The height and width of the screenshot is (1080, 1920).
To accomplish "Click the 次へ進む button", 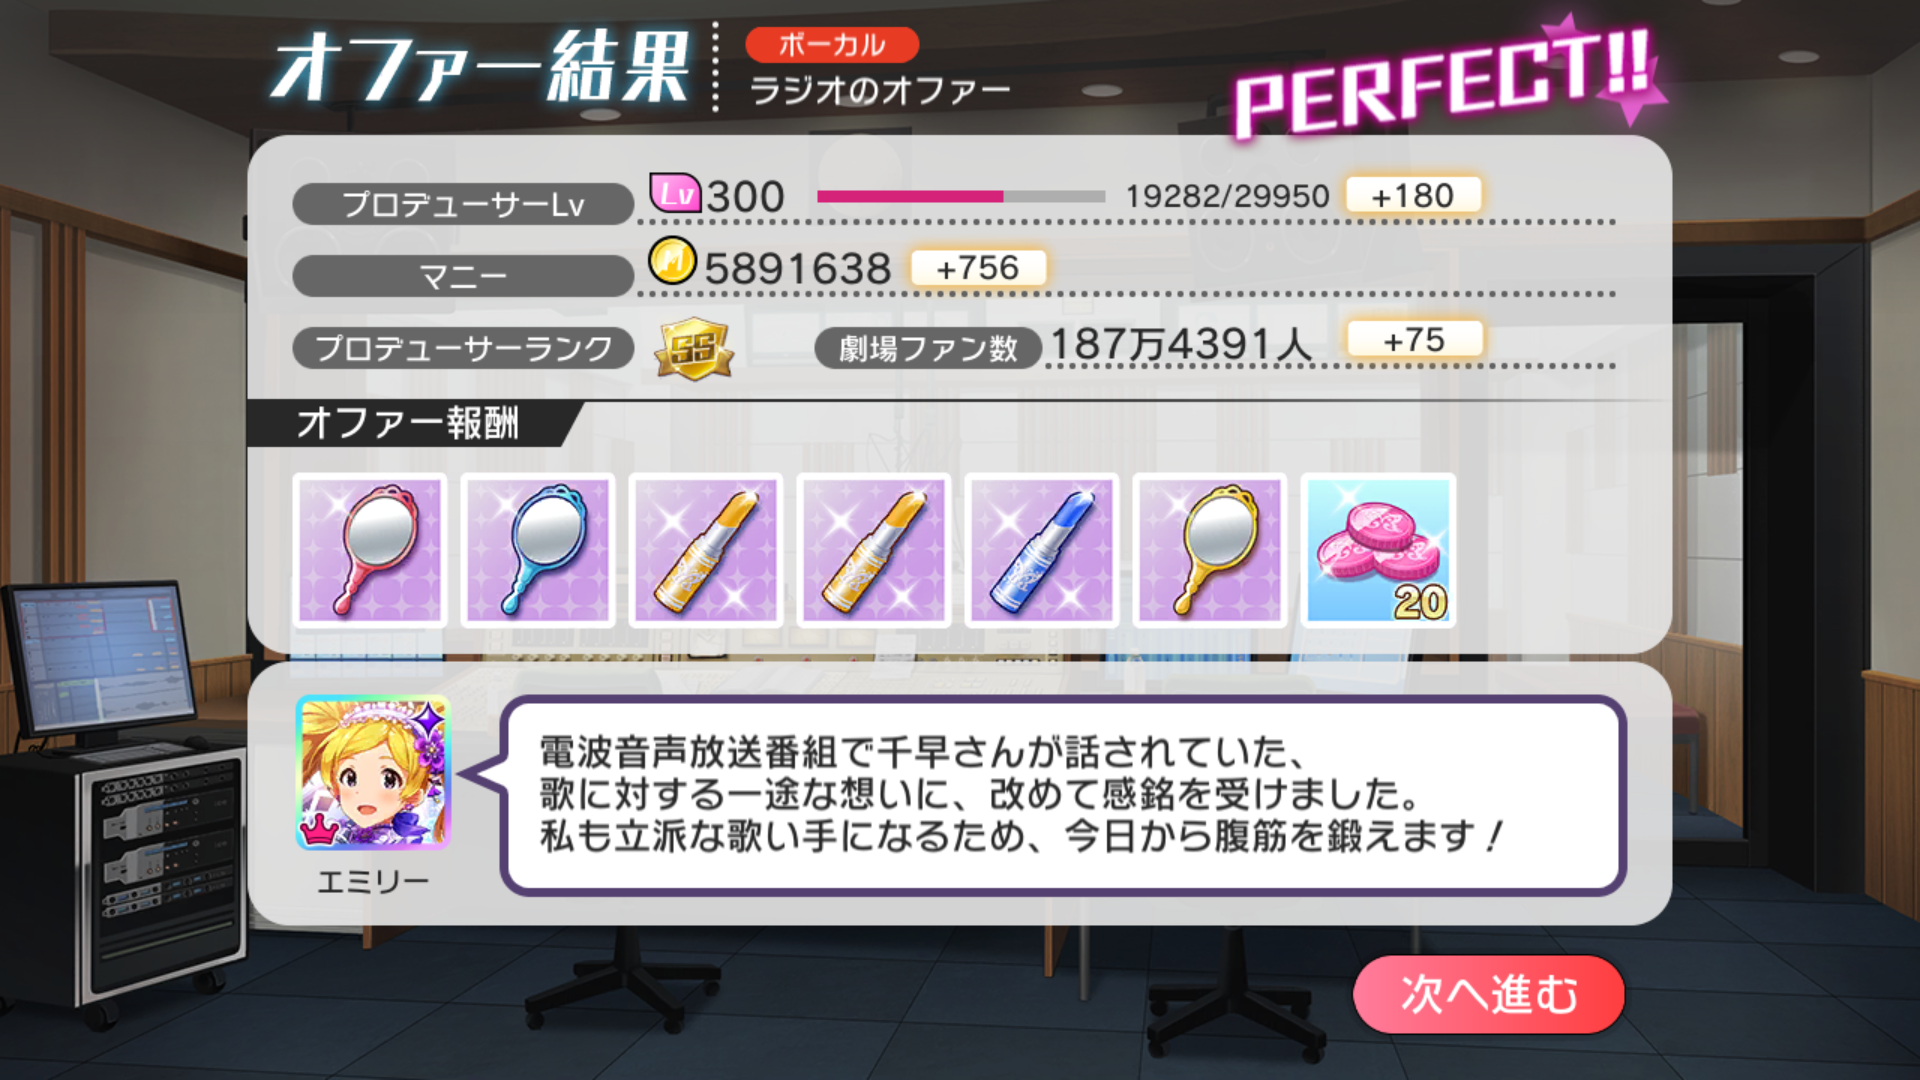I will [x=1488, y=994].
